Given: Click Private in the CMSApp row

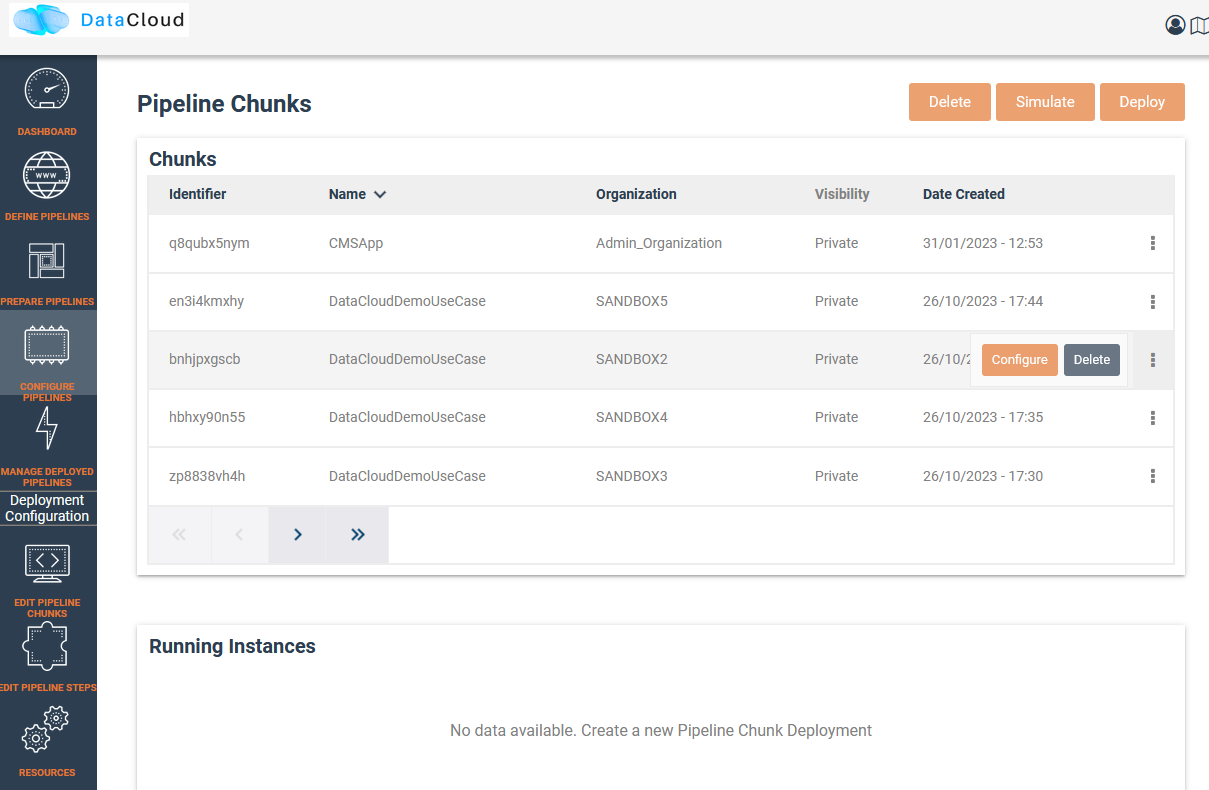Looking at the screenshot, I should click(837, 243).
